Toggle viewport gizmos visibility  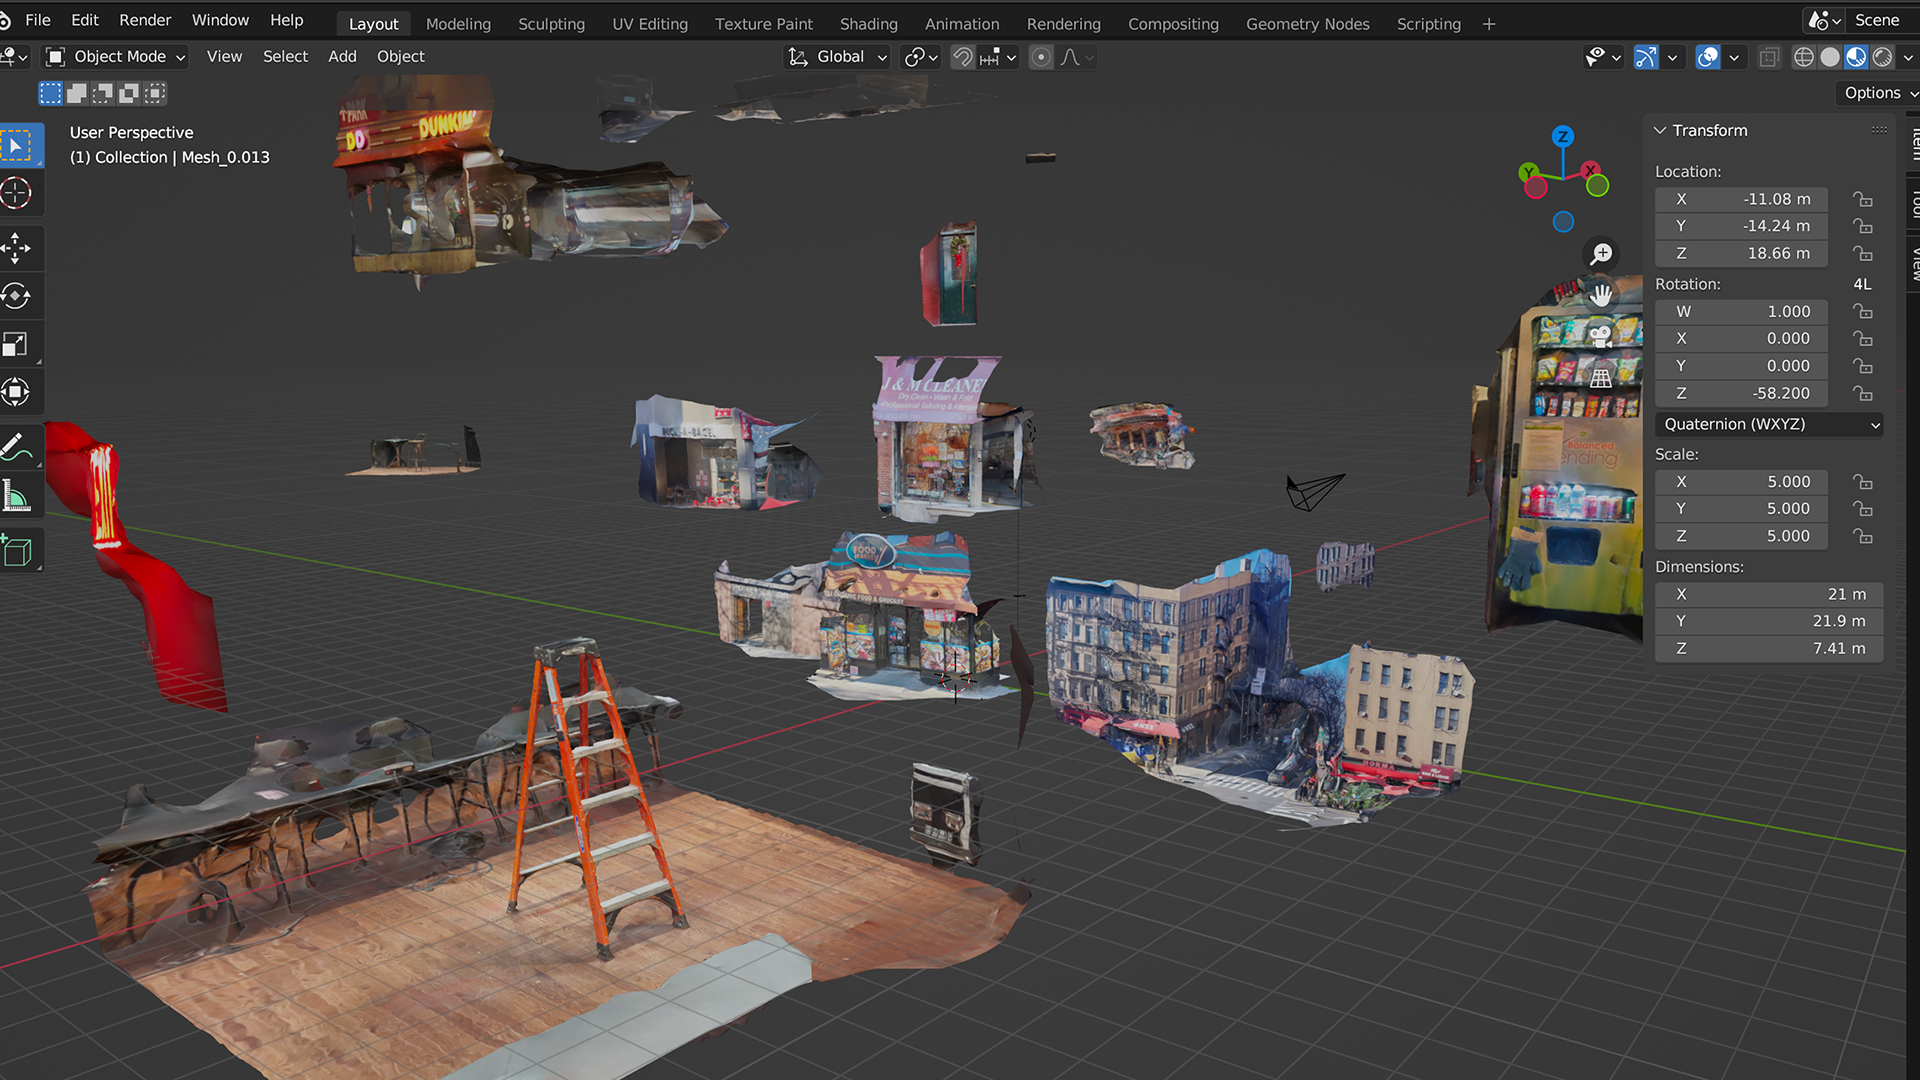pos(1646,57)
